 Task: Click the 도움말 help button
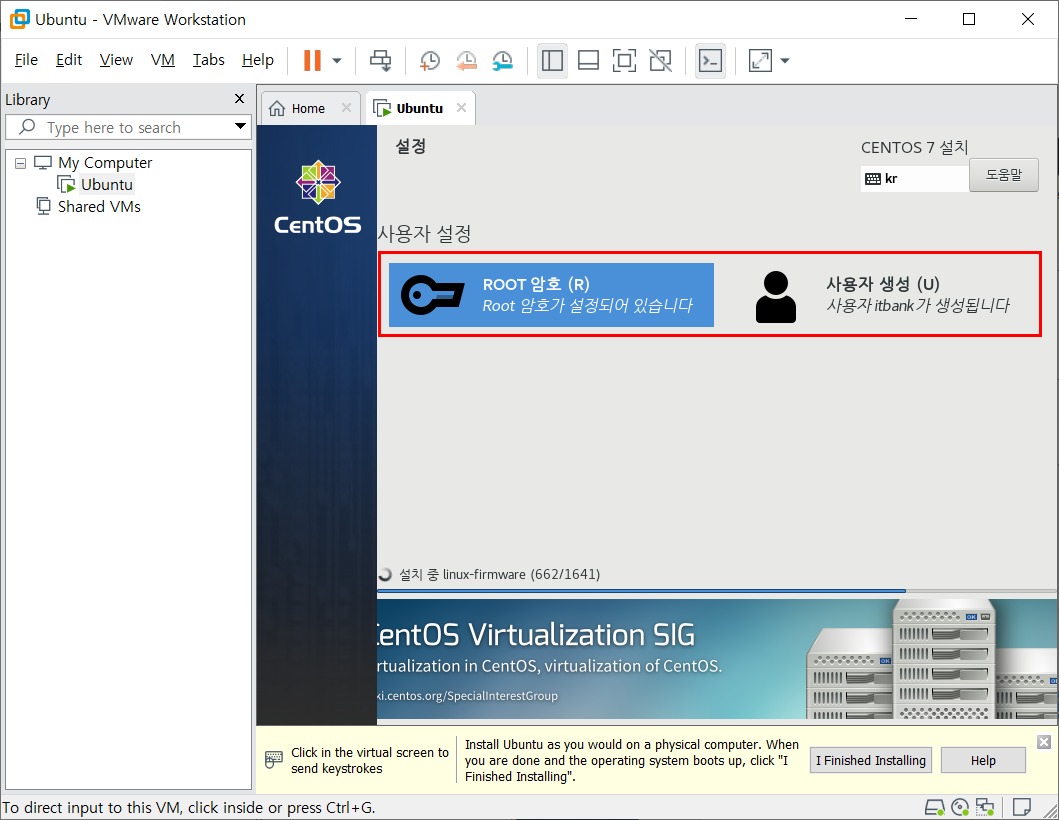[1004, 175]
